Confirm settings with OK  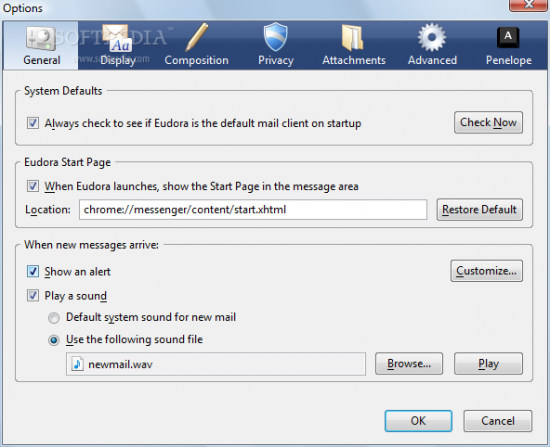click(418, 421)
